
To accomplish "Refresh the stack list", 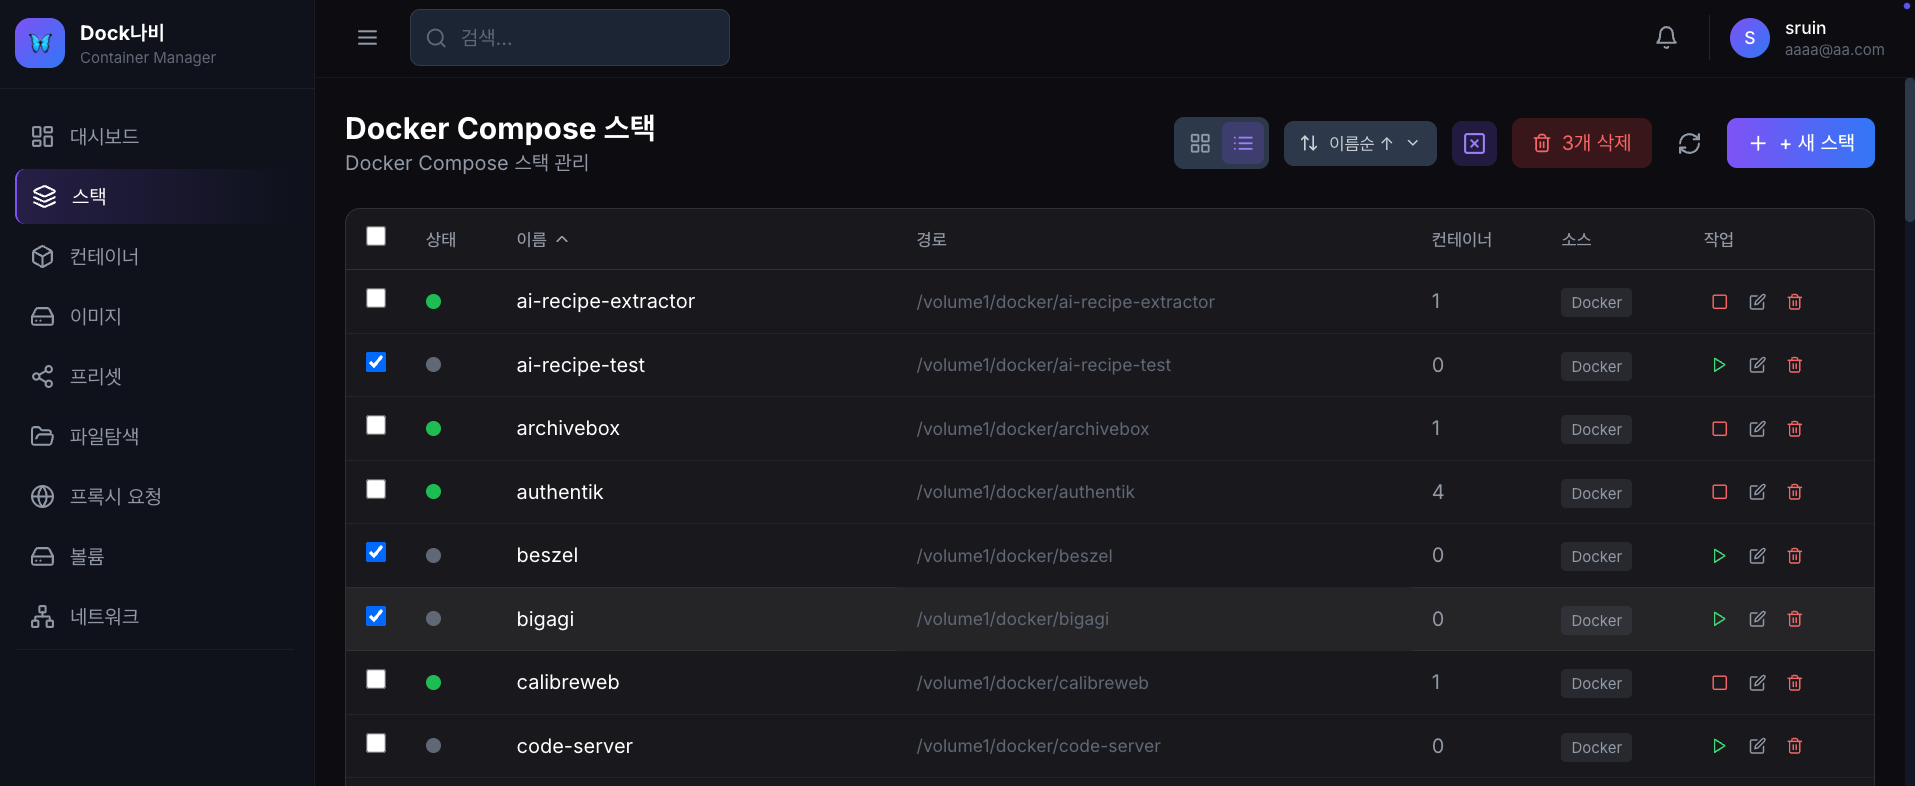I will point(1689,143).
